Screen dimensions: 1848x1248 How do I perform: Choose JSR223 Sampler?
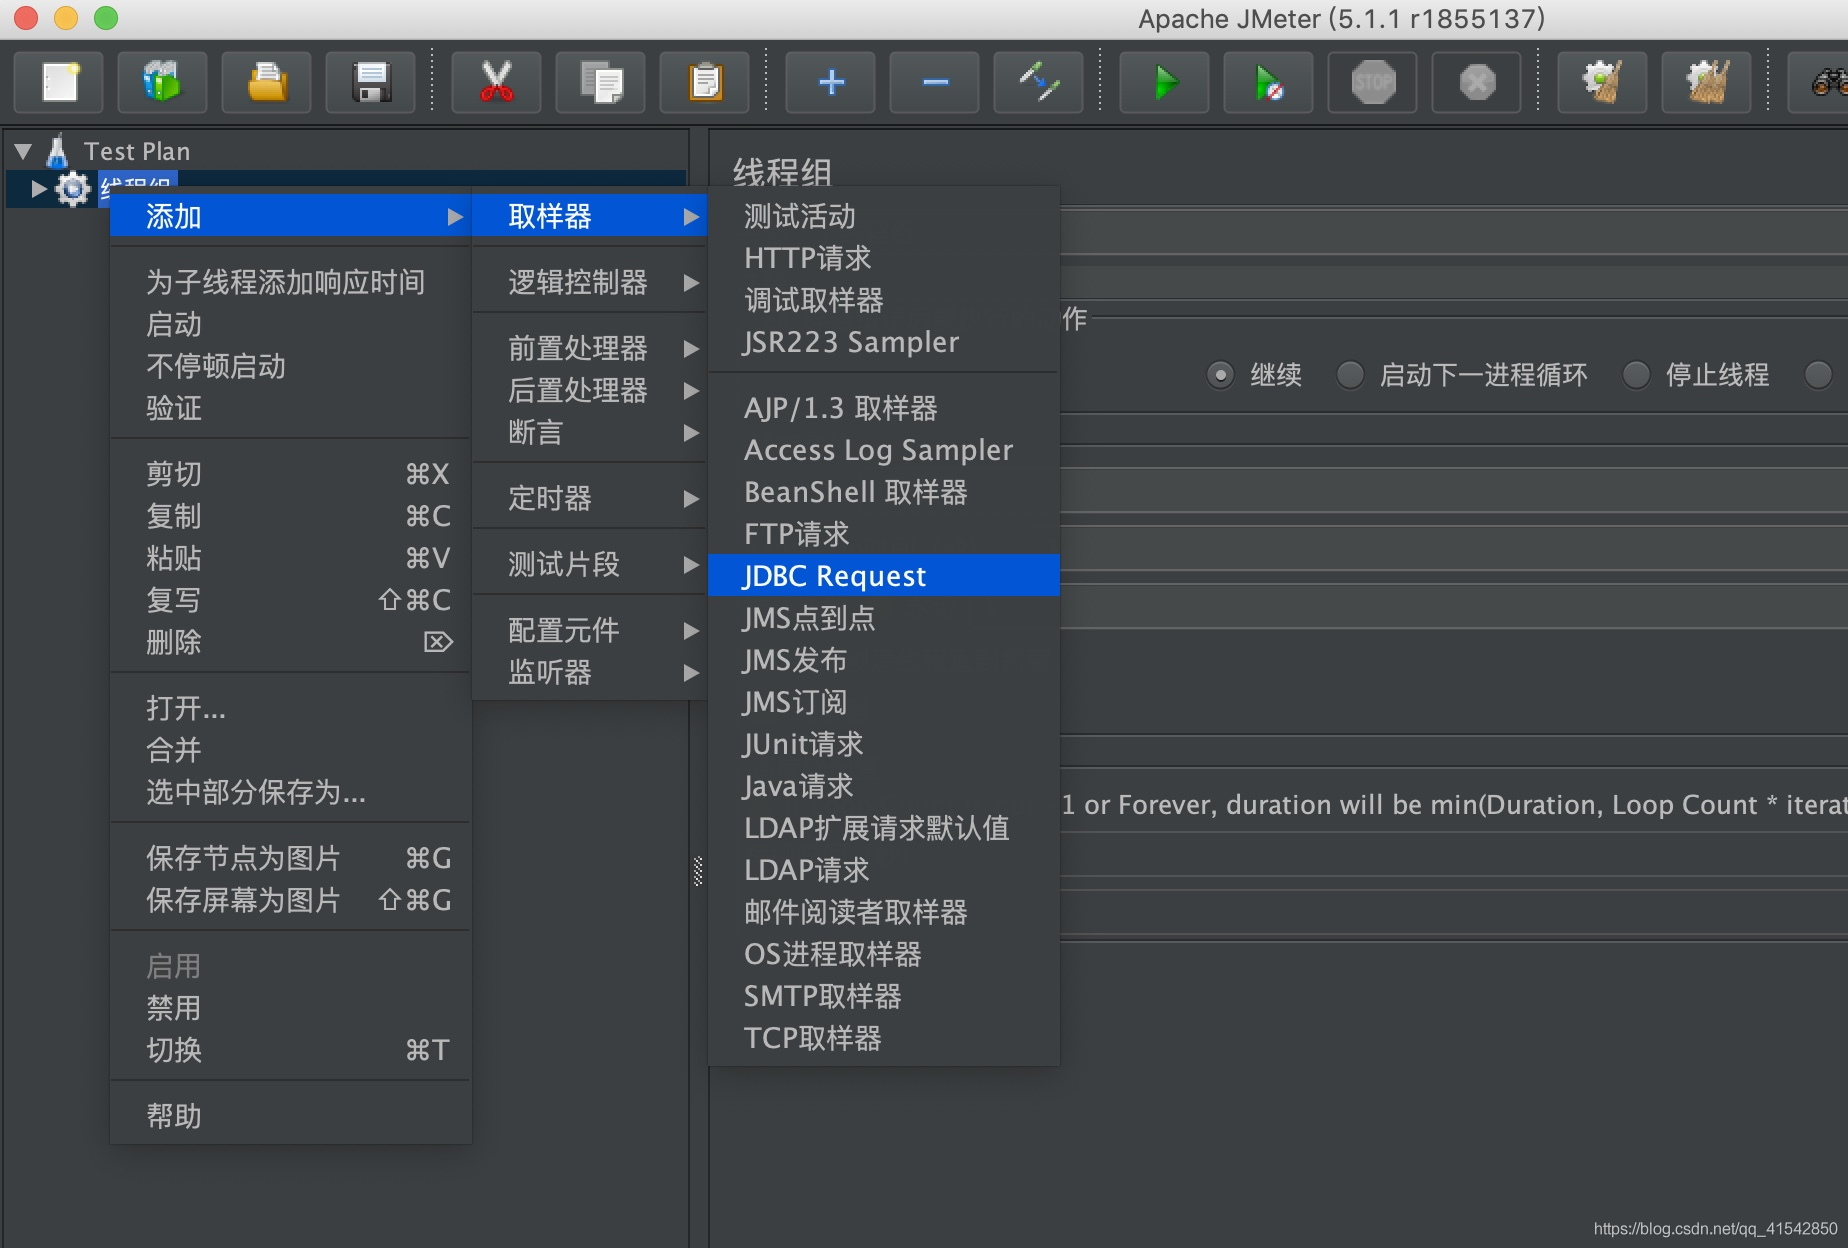tap(884, 342)
